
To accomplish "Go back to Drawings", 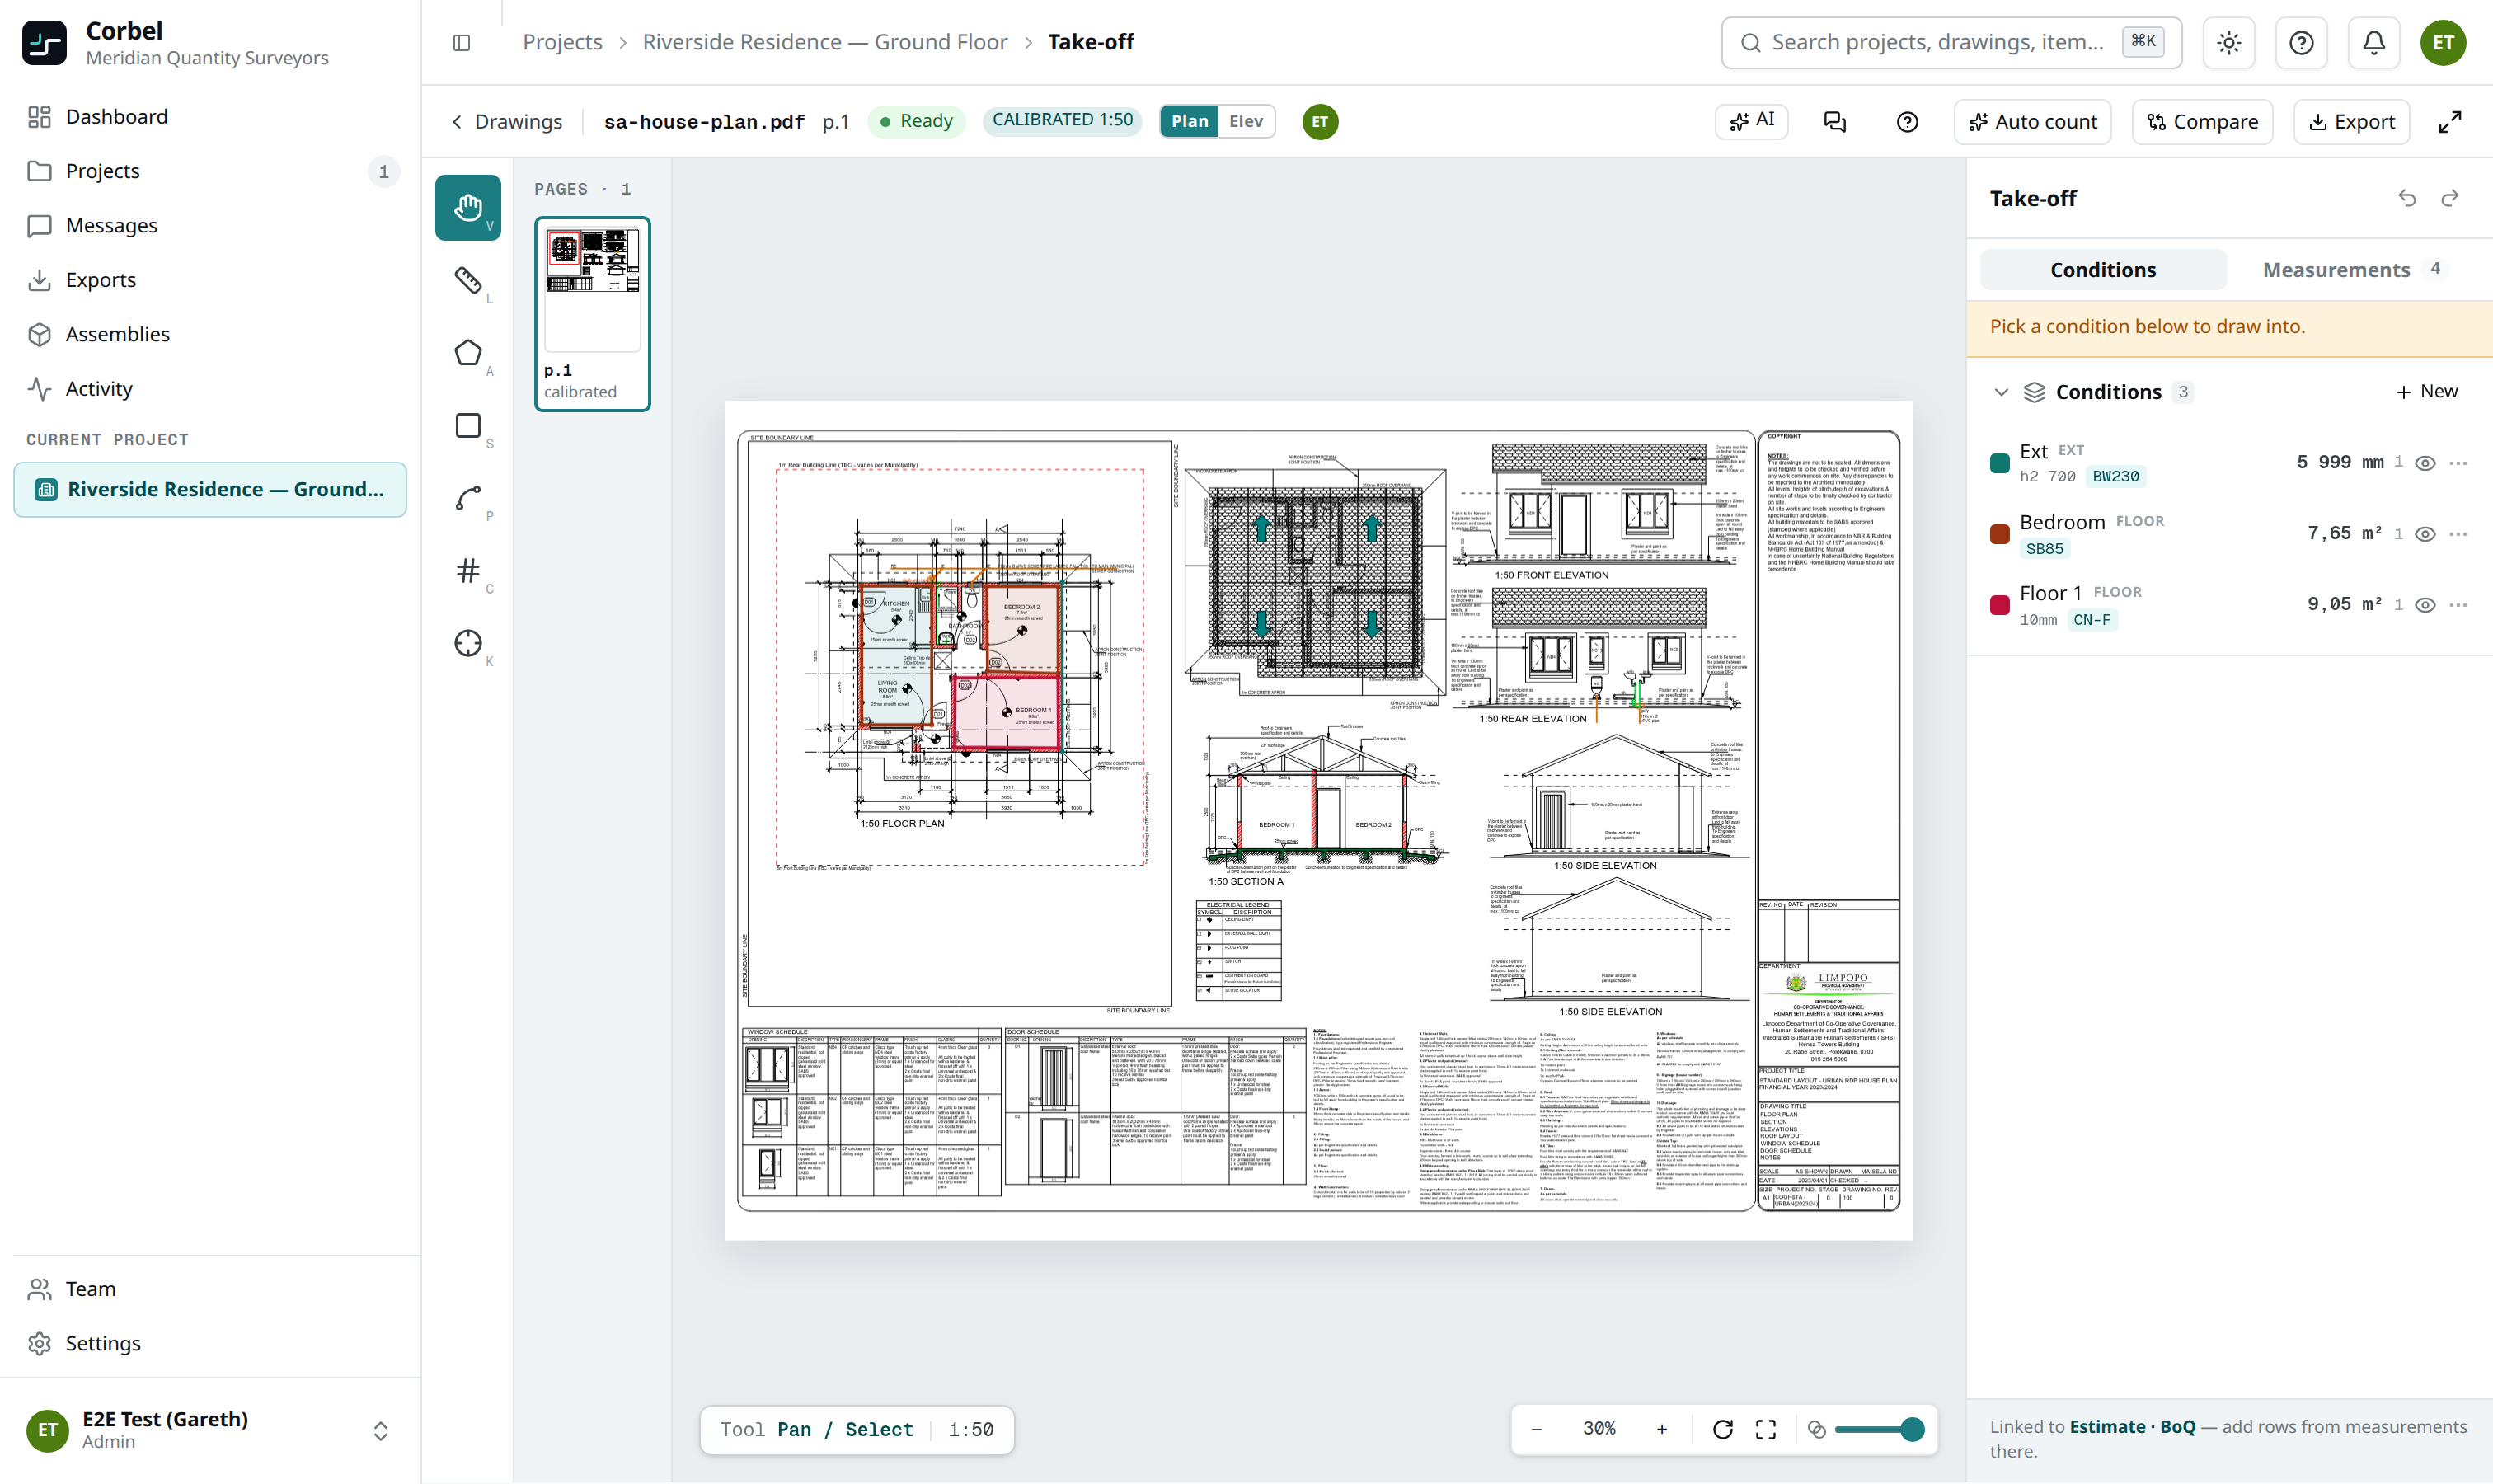I will coord(507,122).
